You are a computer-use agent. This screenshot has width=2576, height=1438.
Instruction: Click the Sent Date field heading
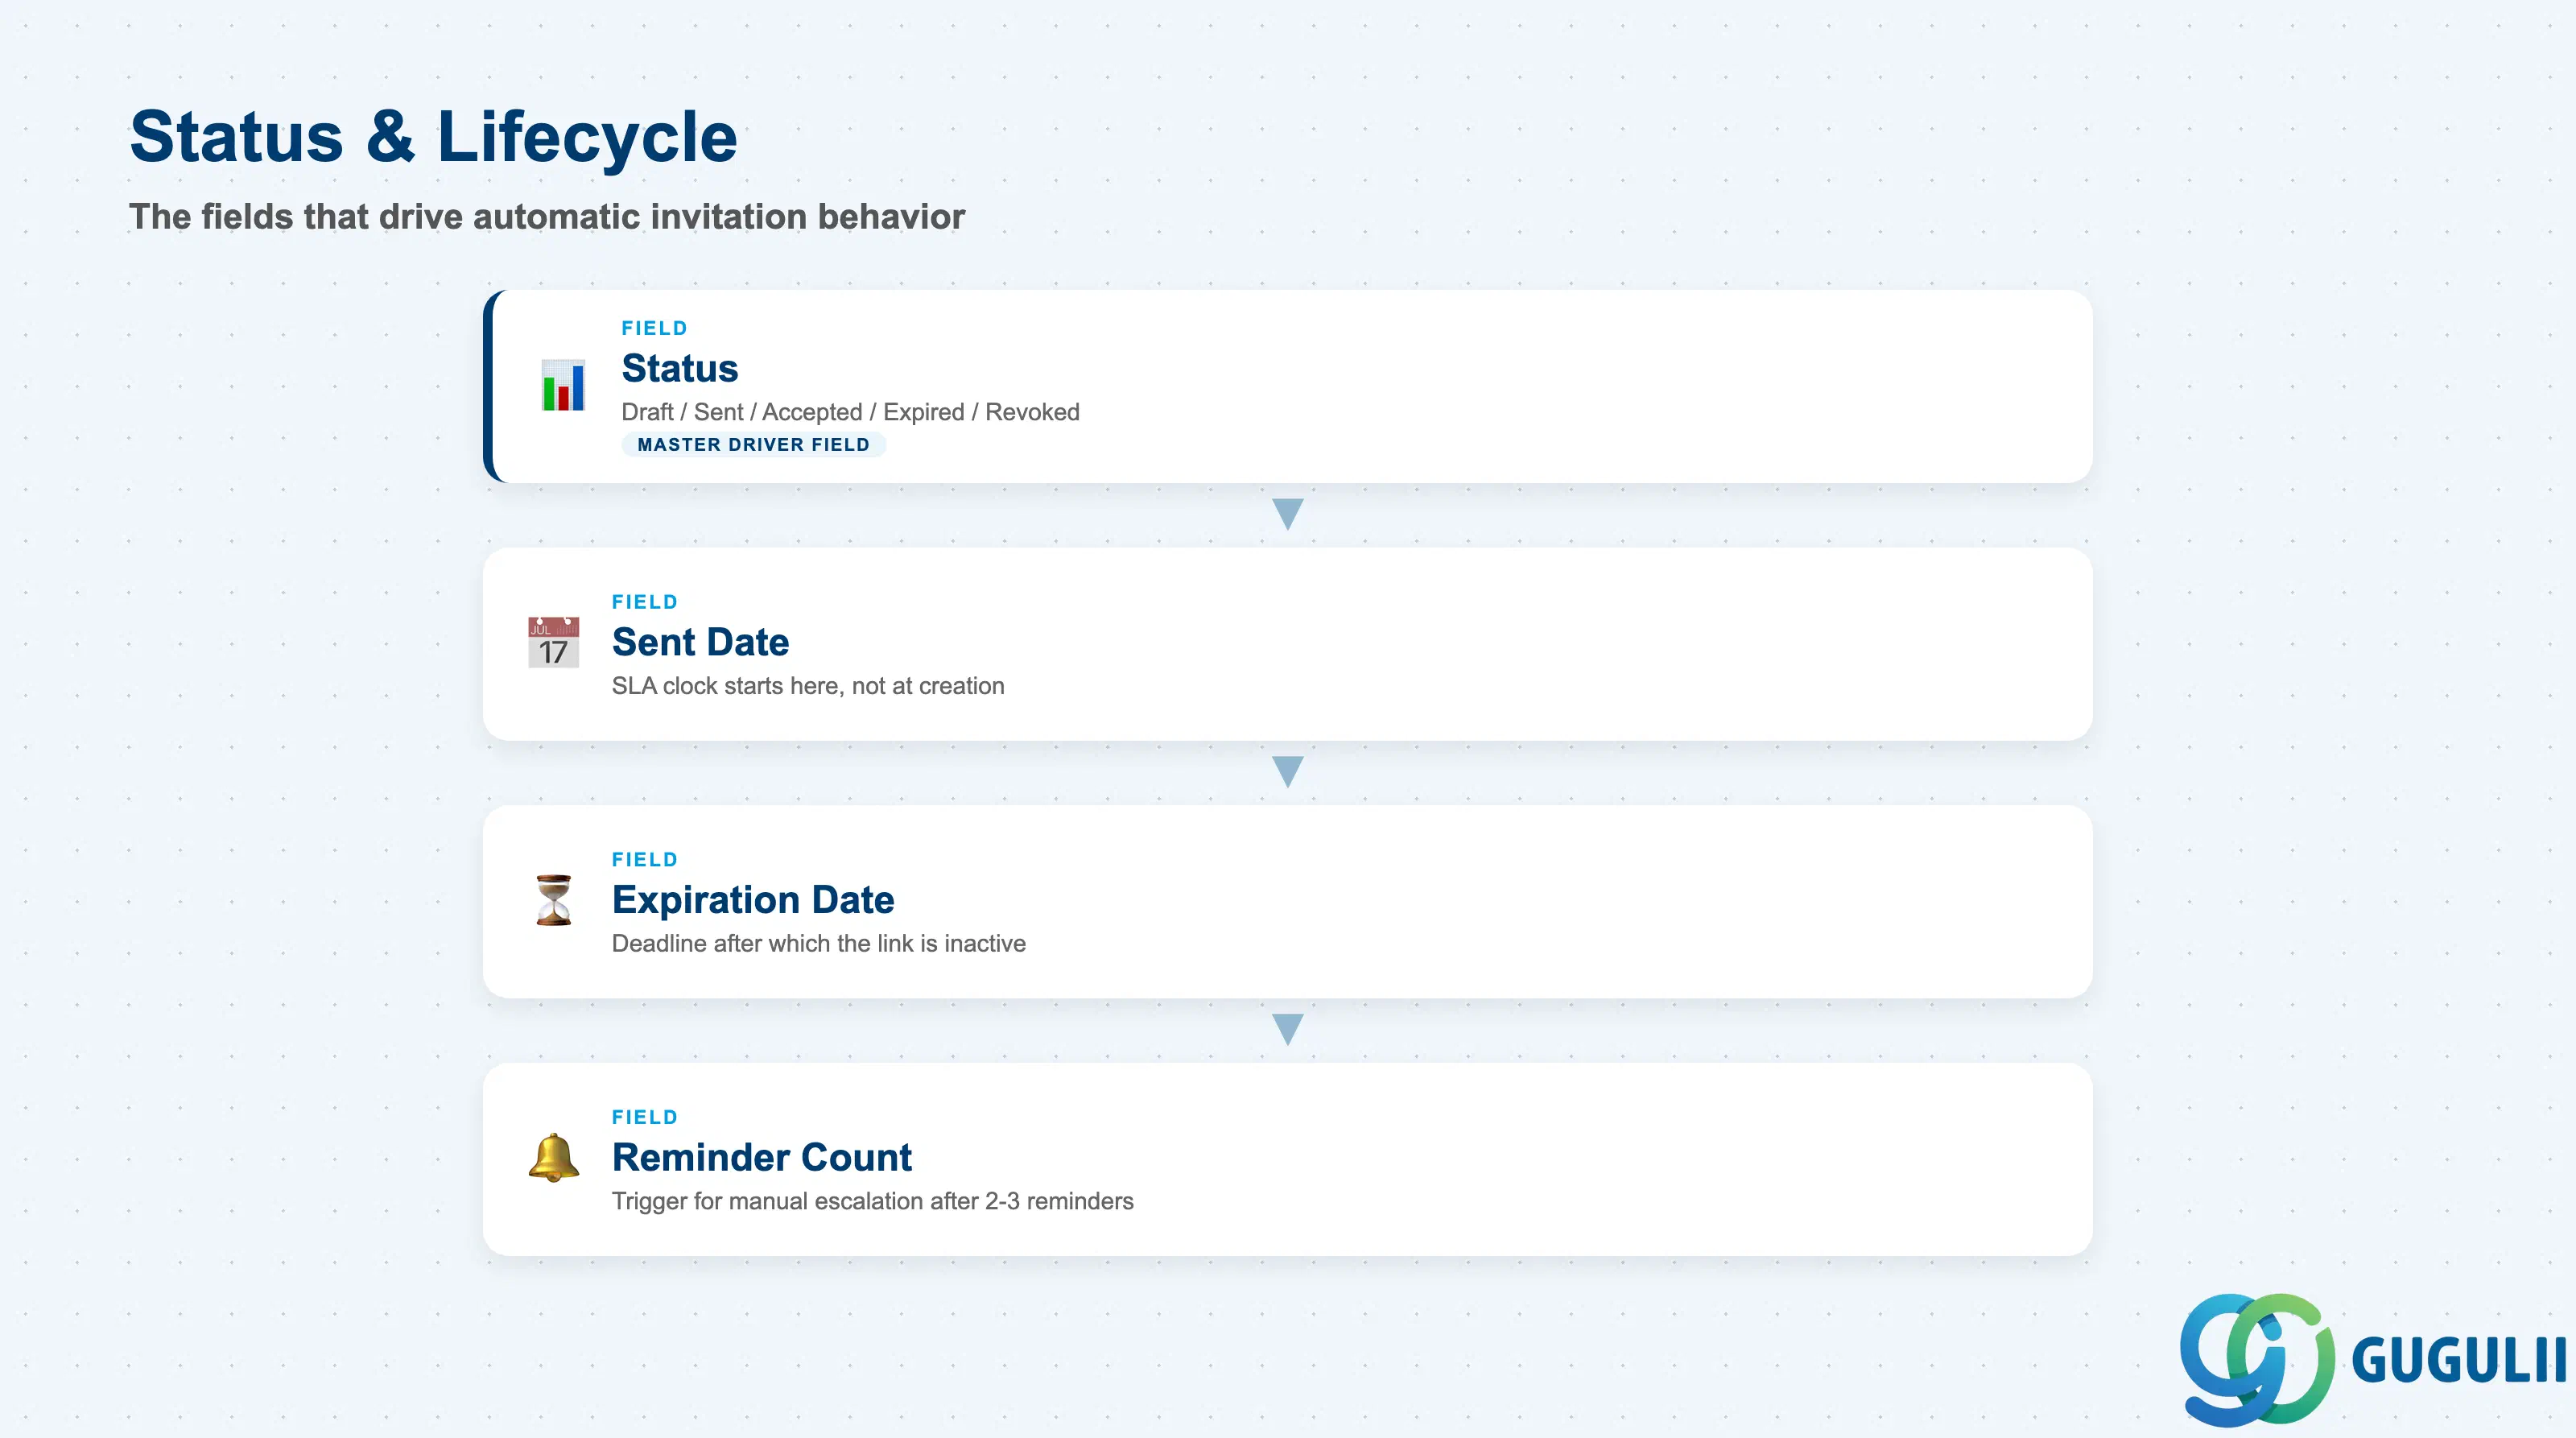(700, 642)
